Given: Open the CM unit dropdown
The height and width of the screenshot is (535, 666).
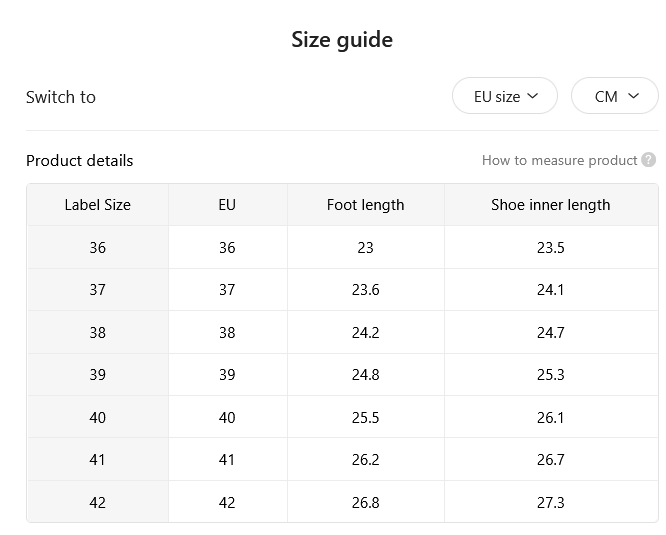Looking at the screenshot, I should (x=615, y=96).
